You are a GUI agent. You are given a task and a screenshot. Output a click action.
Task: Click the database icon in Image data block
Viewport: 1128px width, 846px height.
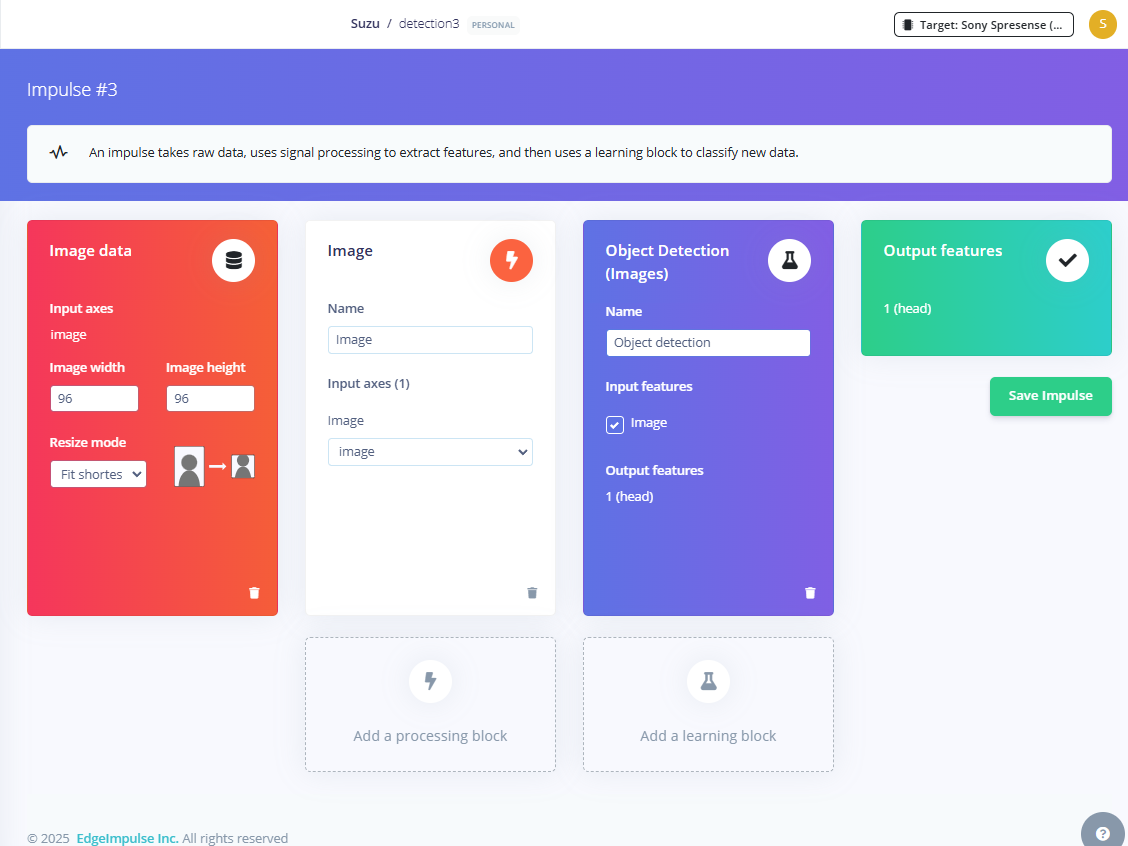pyautogui.click(x=233, y=261)
